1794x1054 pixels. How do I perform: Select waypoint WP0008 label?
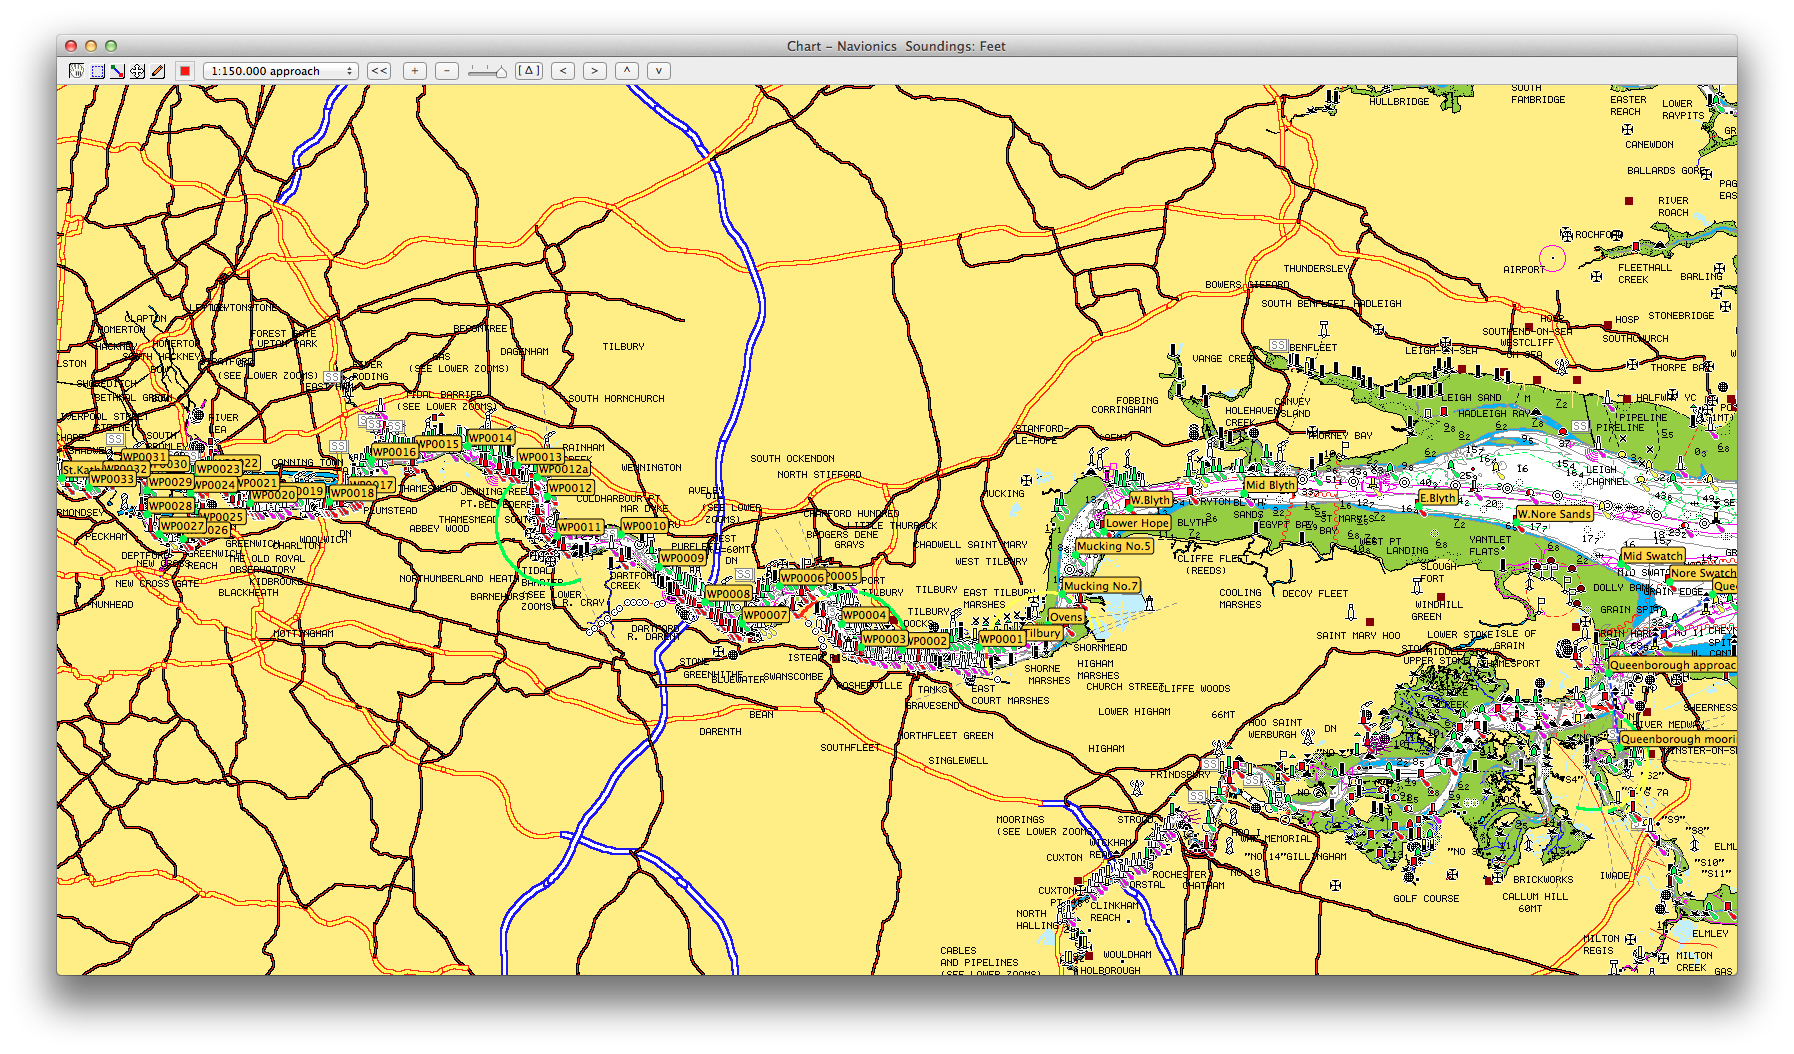click(728, 594)
